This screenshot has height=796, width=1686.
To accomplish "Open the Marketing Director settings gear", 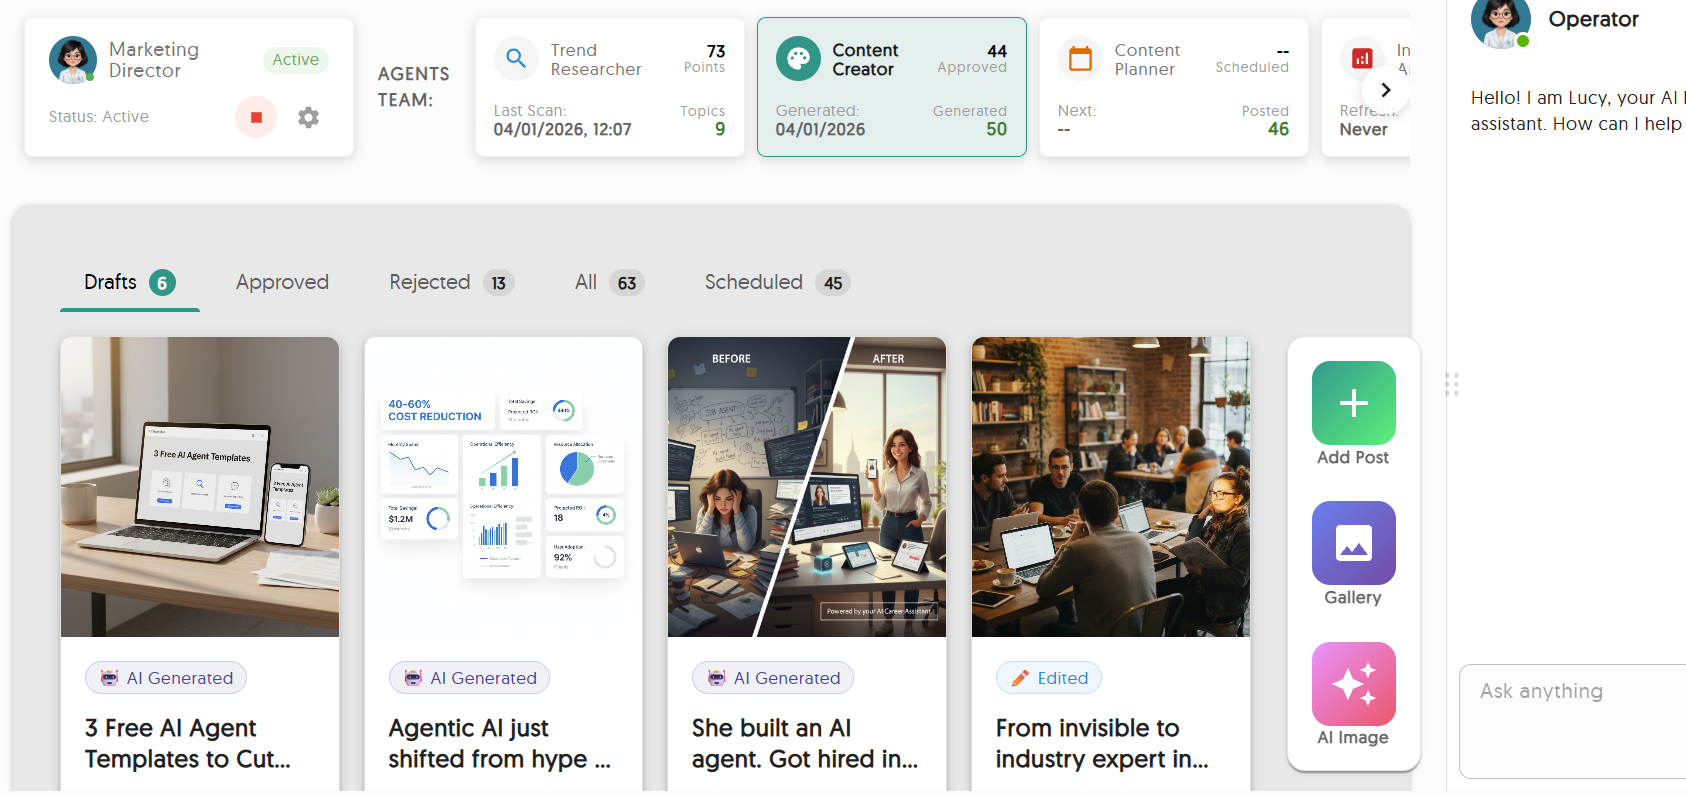I will pyautogui.click(x=308, y=117).
